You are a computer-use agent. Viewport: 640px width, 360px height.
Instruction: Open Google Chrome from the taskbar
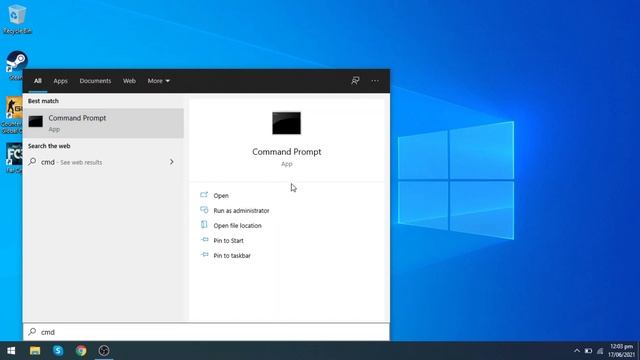tap(81, 351)
